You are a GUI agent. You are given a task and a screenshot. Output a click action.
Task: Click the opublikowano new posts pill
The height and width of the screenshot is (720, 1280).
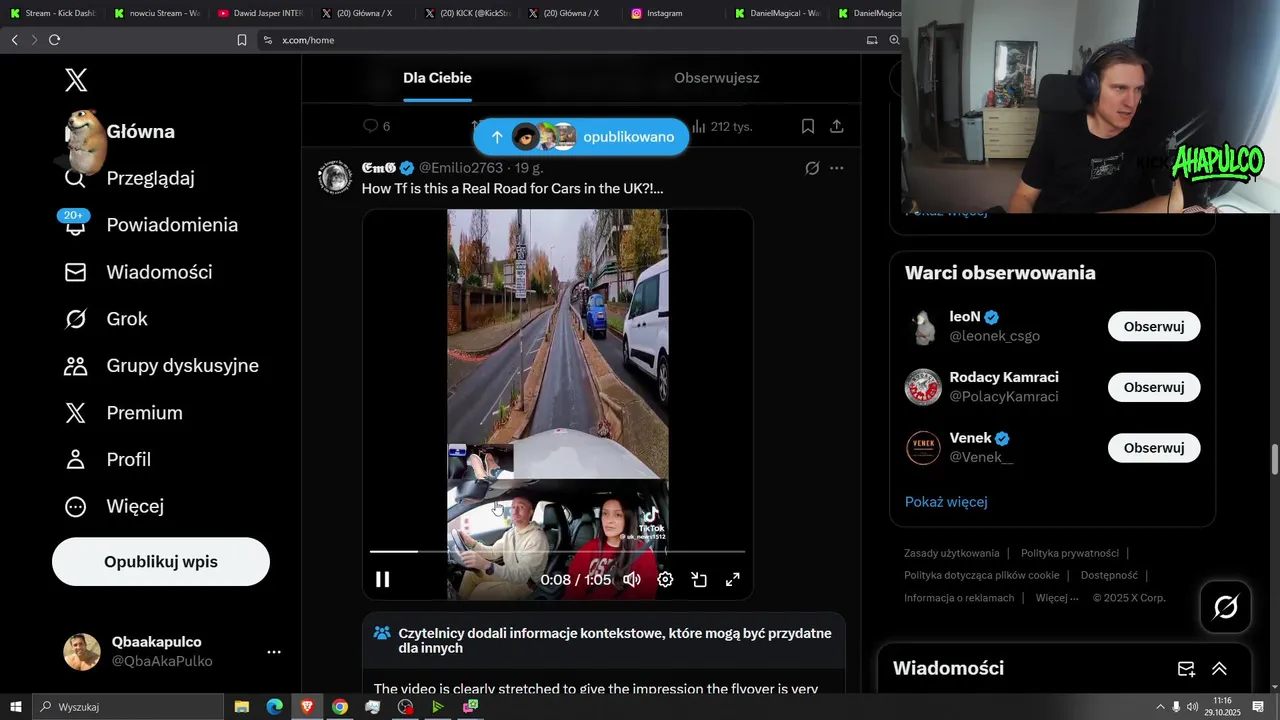click(x=581, y=137)
